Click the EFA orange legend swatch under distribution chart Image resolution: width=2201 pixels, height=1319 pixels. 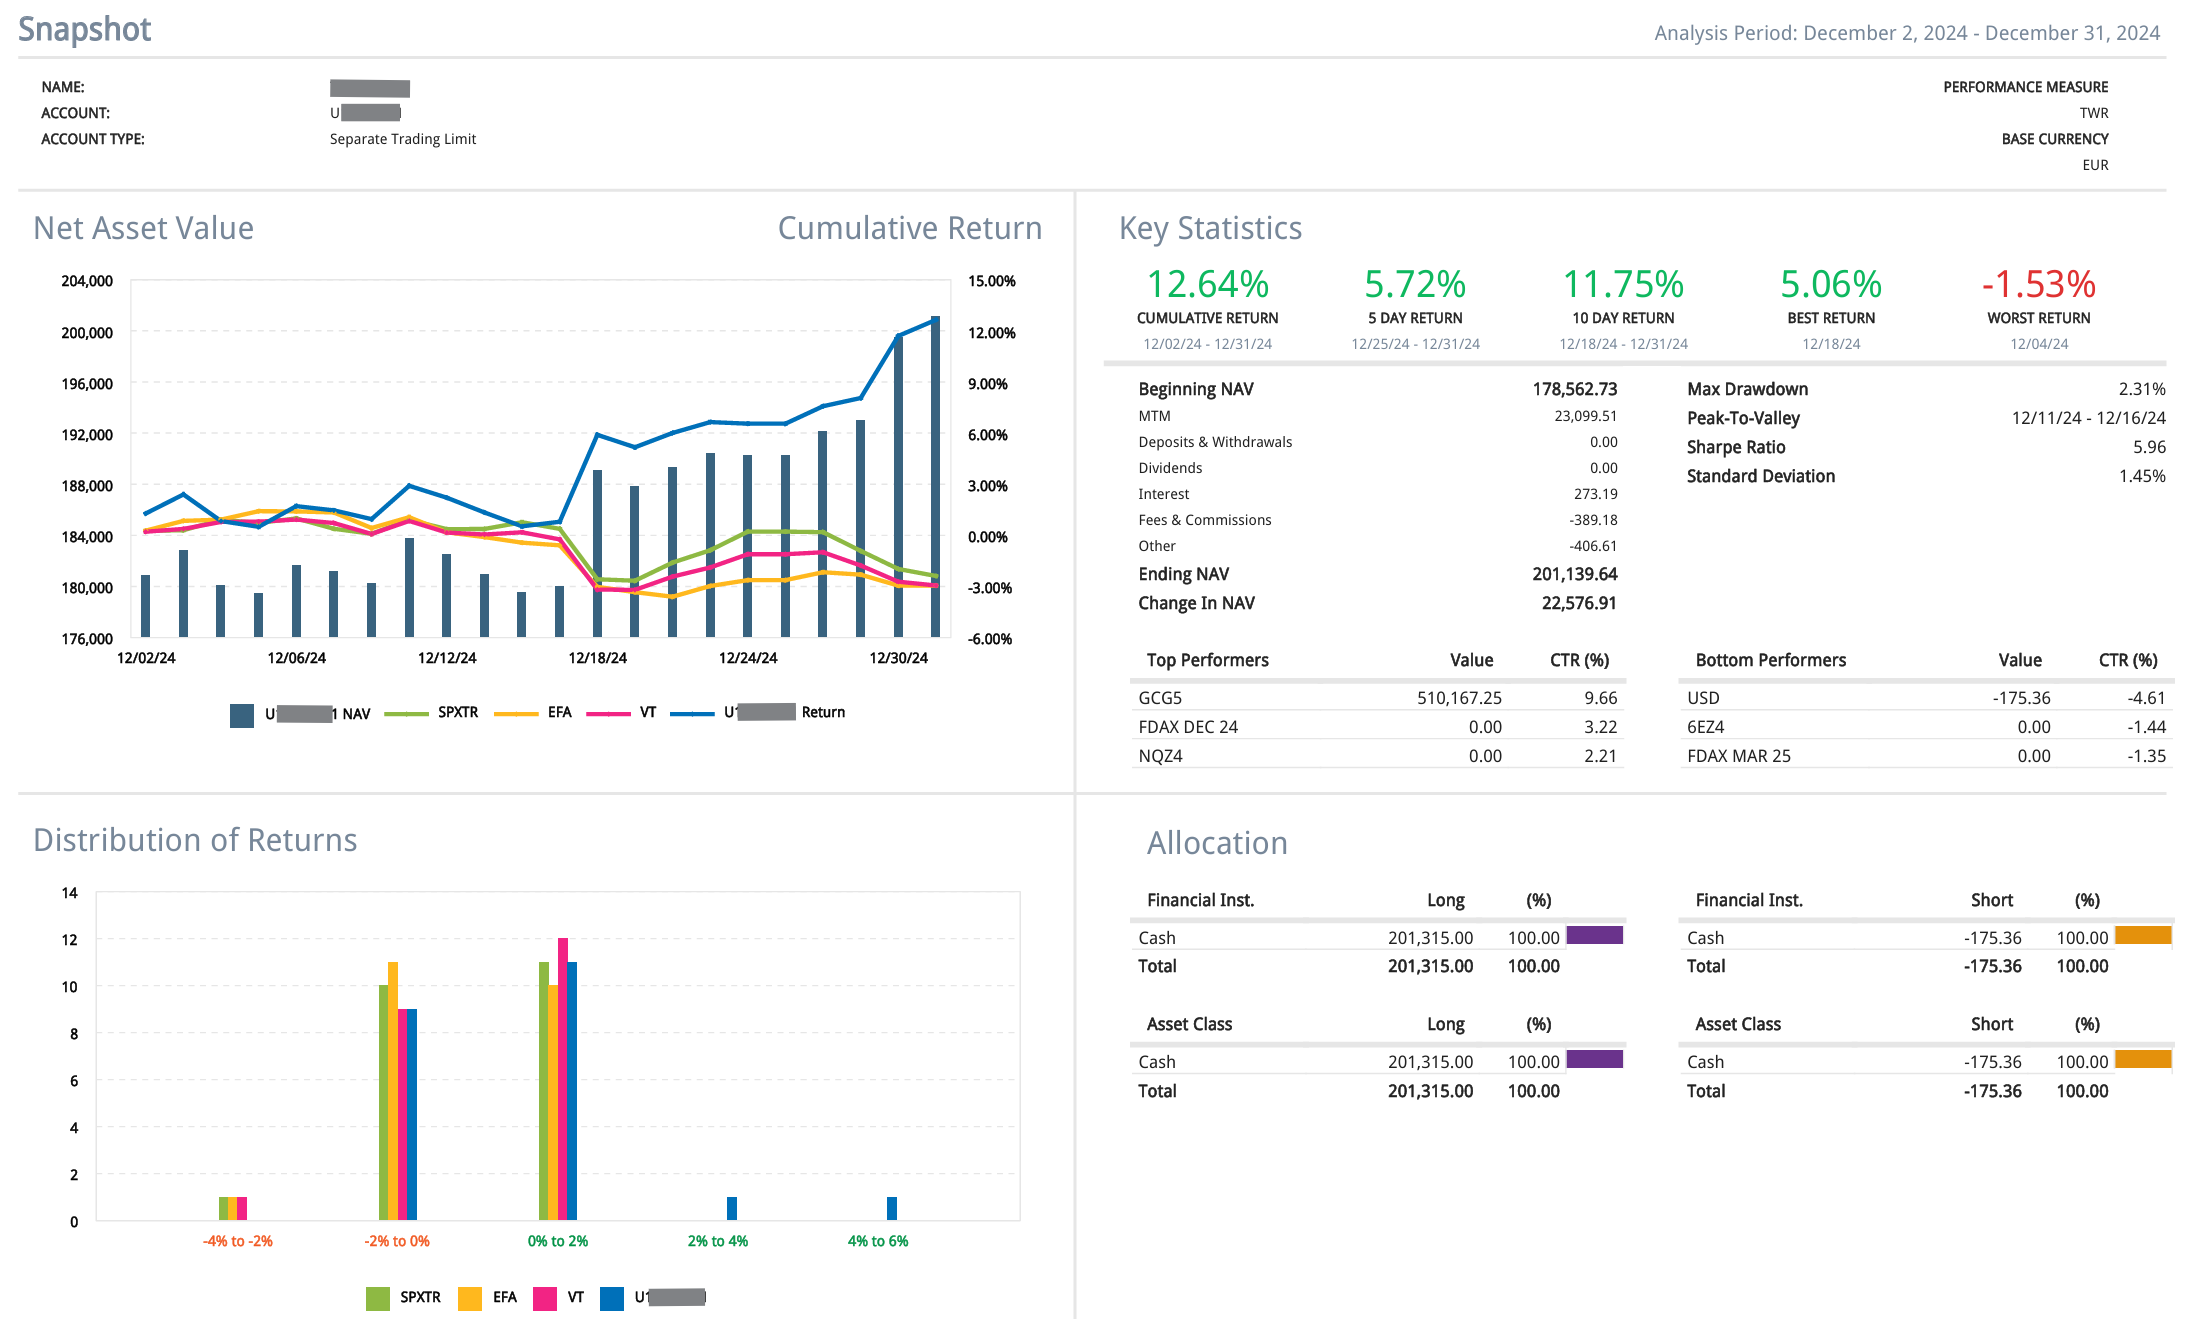point(469,1298)
